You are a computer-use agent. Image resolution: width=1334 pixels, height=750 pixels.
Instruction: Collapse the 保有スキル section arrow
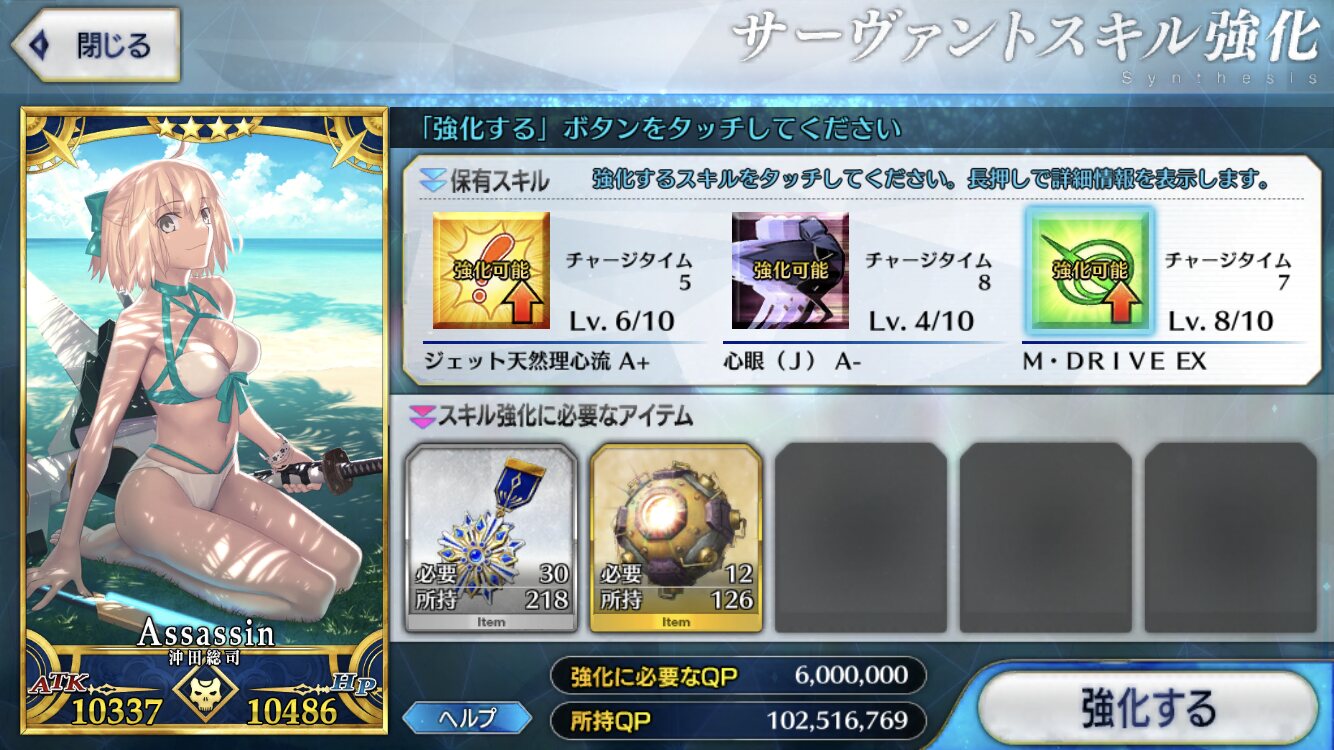[432, 181]
